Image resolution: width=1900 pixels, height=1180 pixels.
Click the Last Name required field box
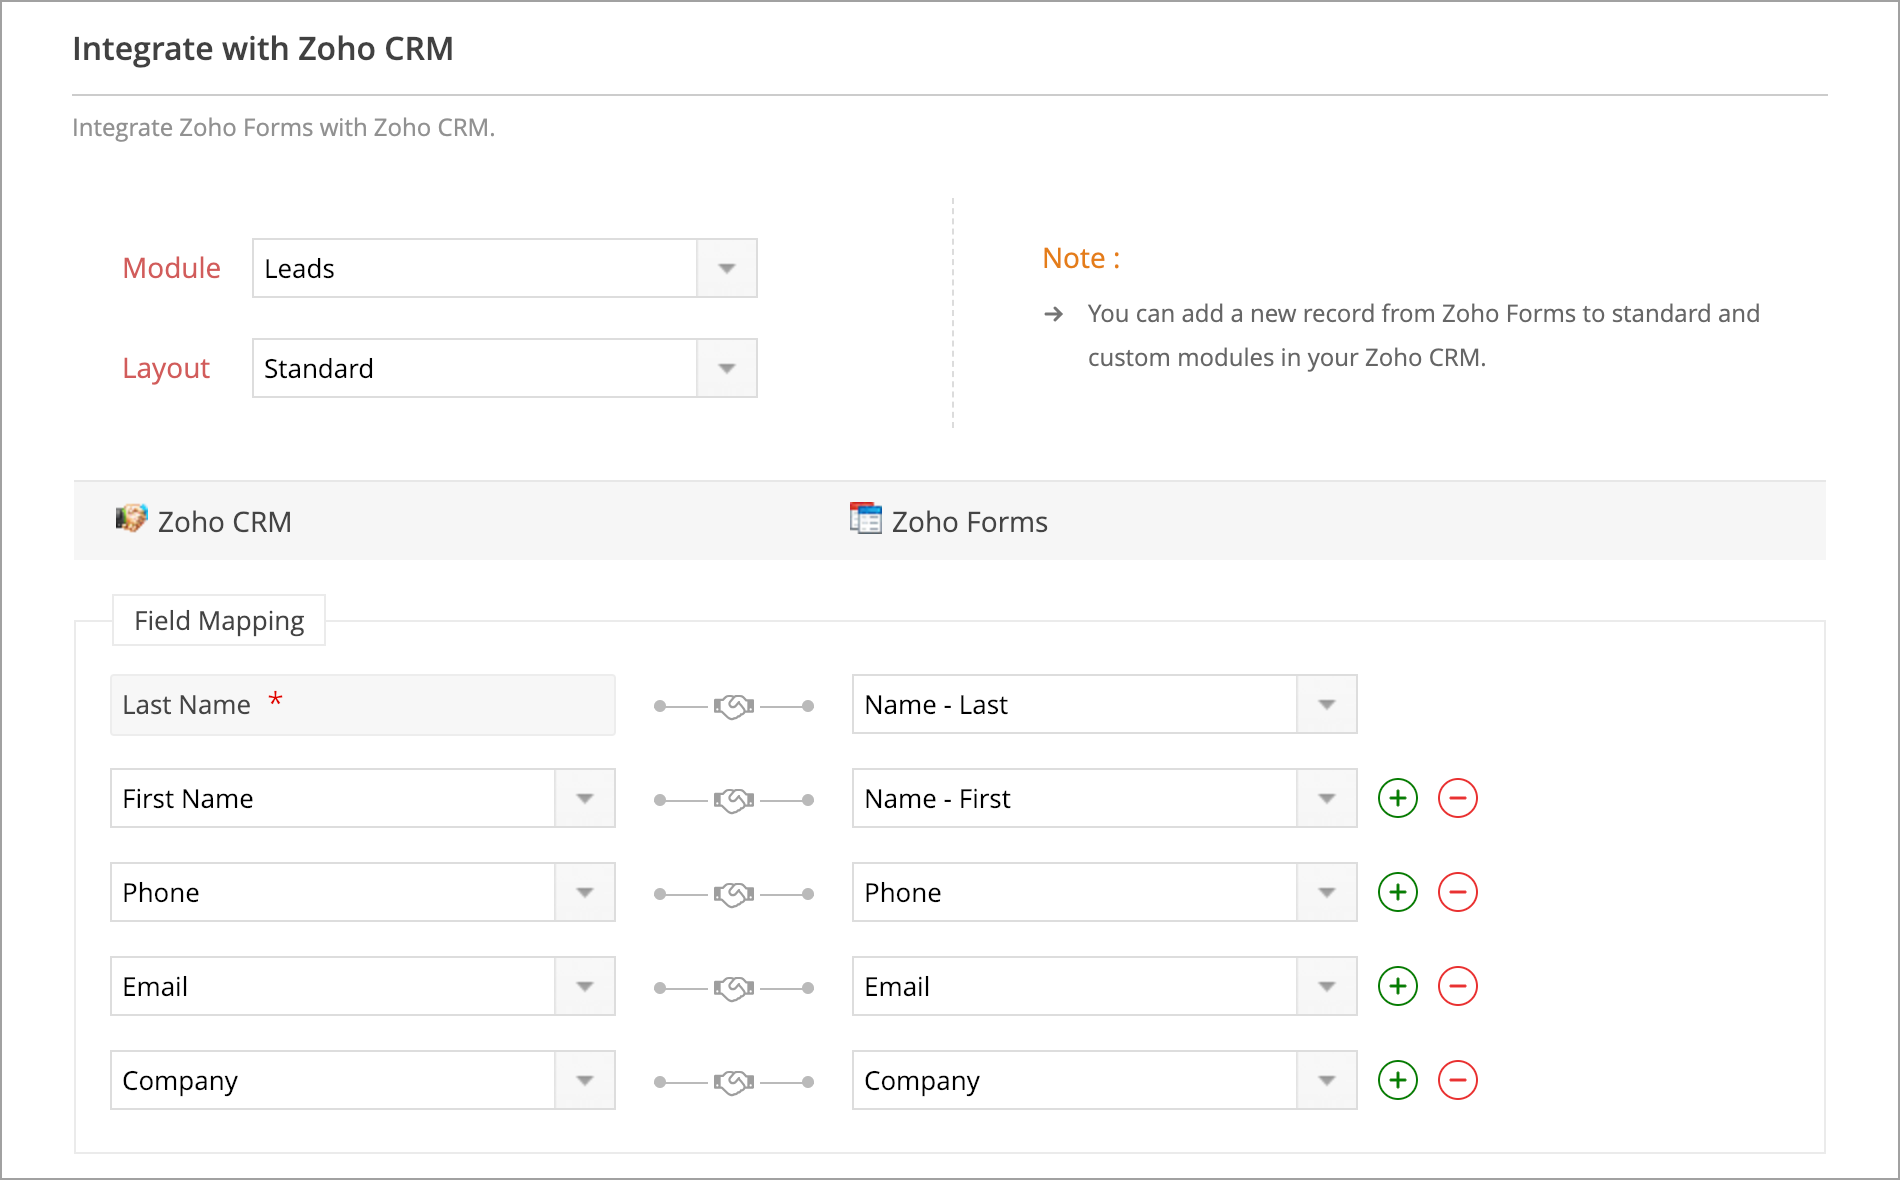(363, 705)
